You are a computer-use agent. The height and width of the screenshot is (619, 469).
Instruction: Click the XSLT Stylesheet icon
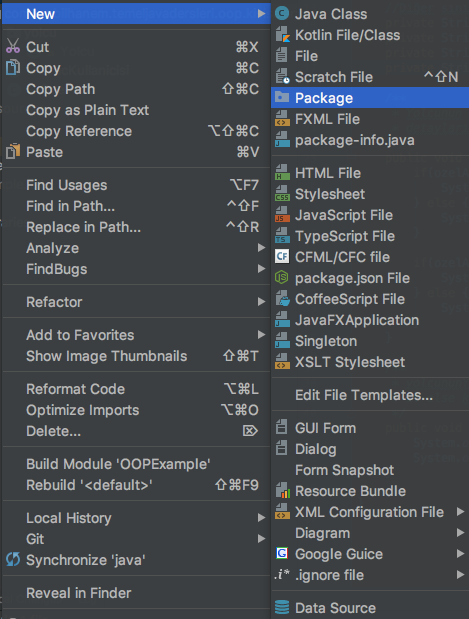[x=282, y=362]
